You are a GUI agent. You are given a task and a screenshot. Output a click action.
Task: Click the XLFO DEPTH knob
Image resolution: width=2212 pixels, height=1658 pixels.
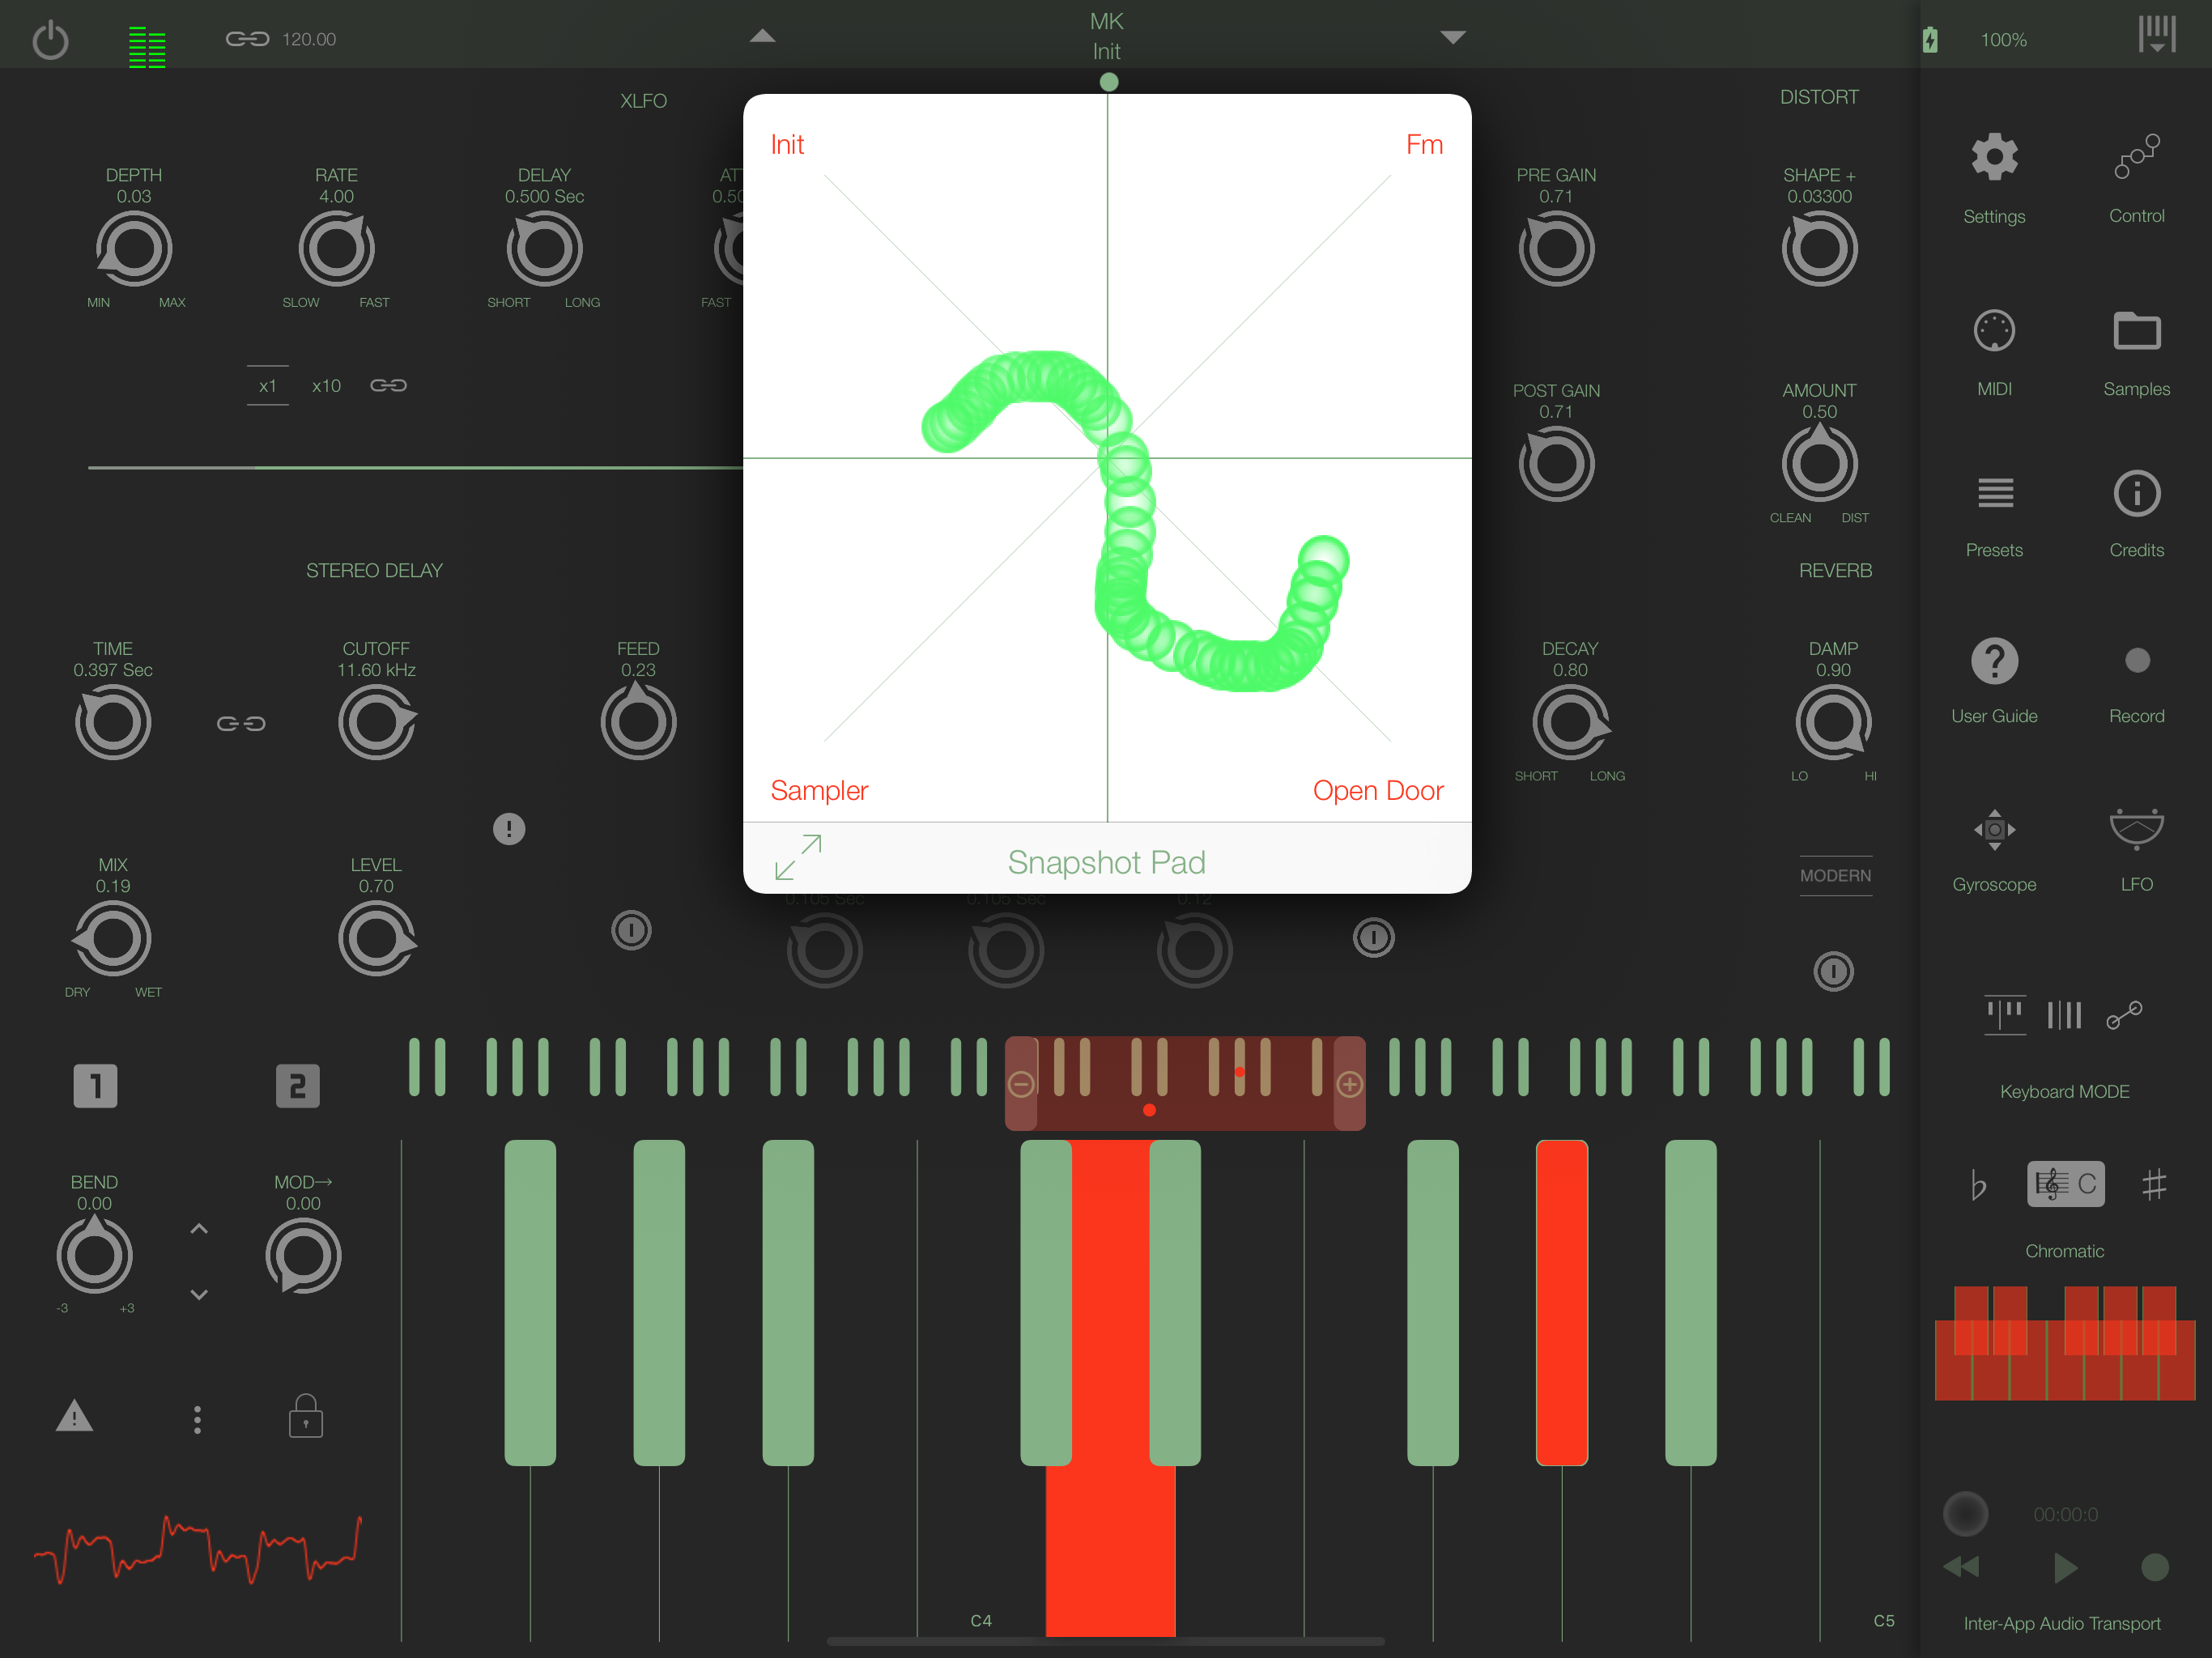(x=134, y=249)
